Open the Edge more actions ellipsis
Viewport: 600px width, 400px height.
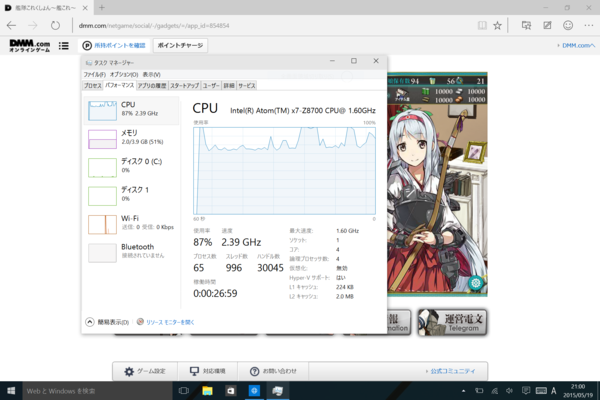[589, 26]
